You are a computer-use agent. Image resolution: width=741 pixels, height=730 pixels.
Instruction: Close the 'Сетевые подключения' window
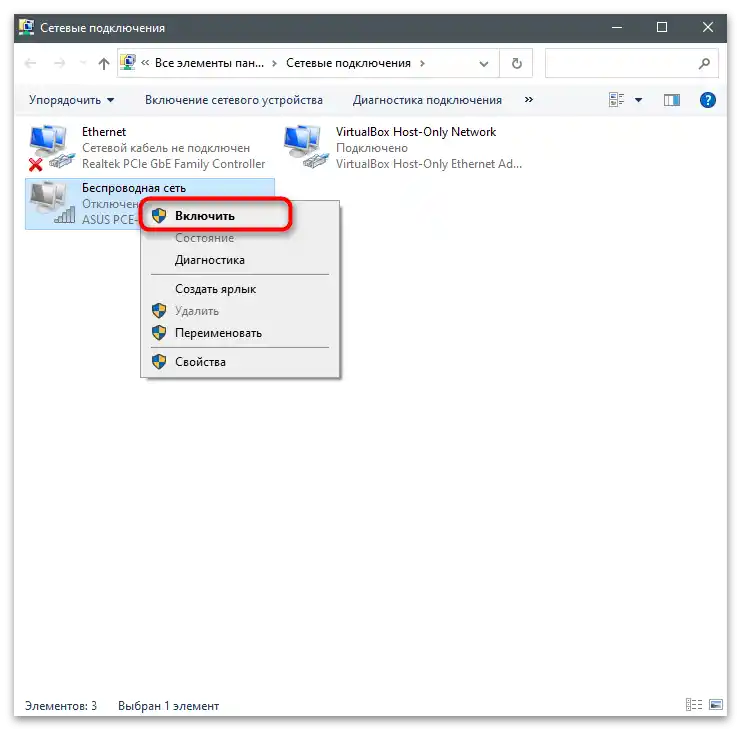[707, 27]
